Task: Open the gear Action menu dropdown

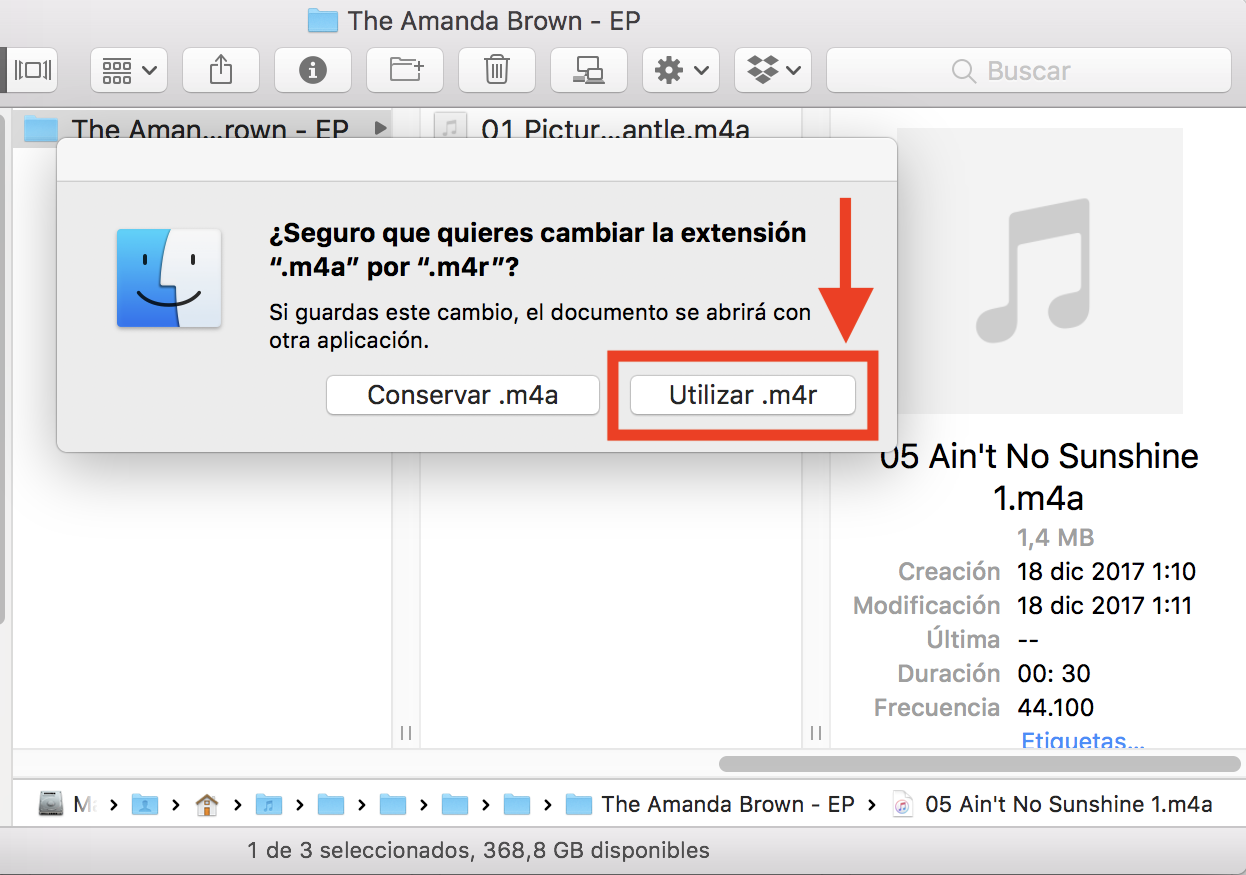Action: [x=680, y=70]
